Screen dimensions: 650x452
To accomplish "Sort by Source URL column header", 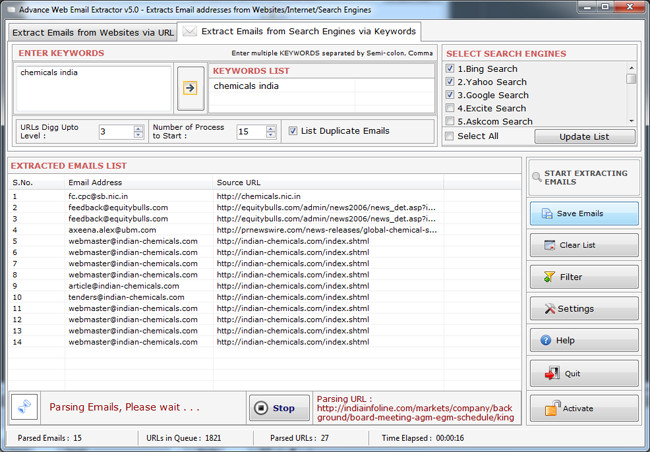I will click(x=328, y=182).
